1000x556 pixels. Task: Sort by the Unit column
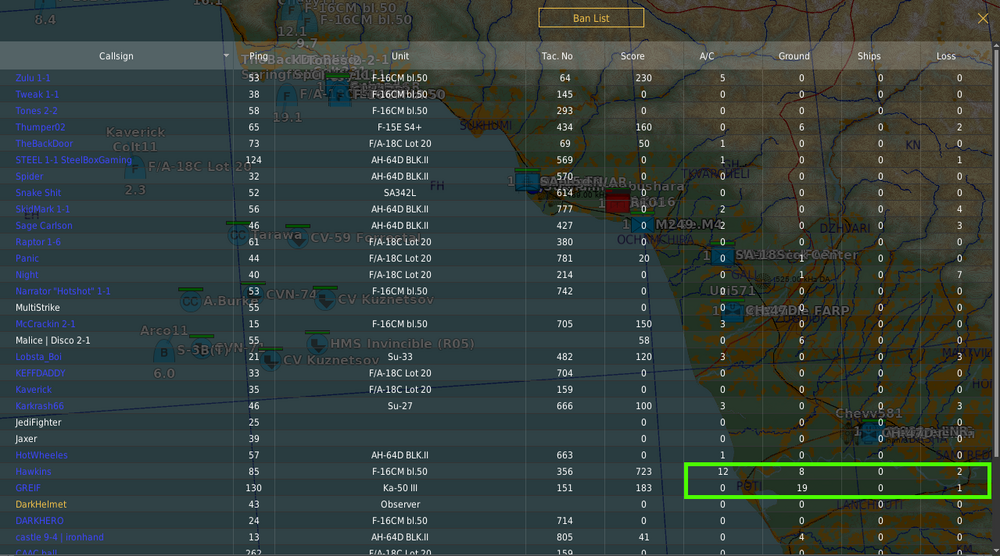click(x=400, y=56)
